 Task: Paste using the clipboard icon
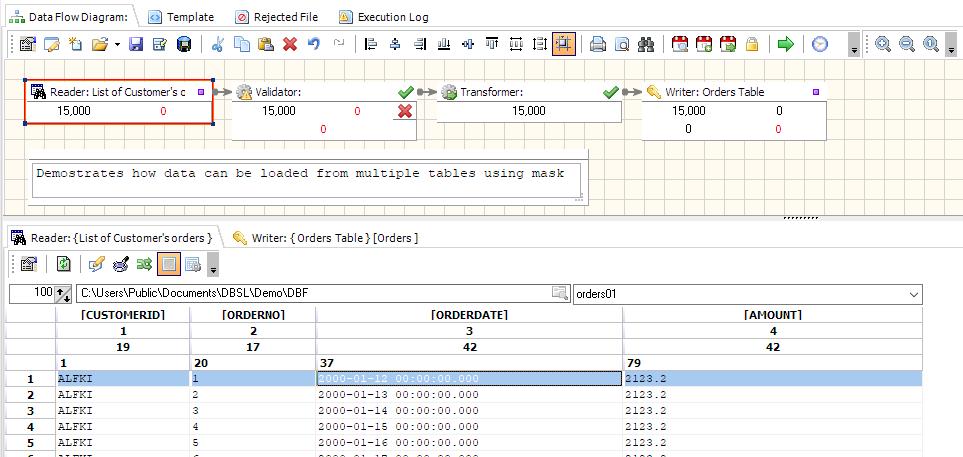point(266,44)
